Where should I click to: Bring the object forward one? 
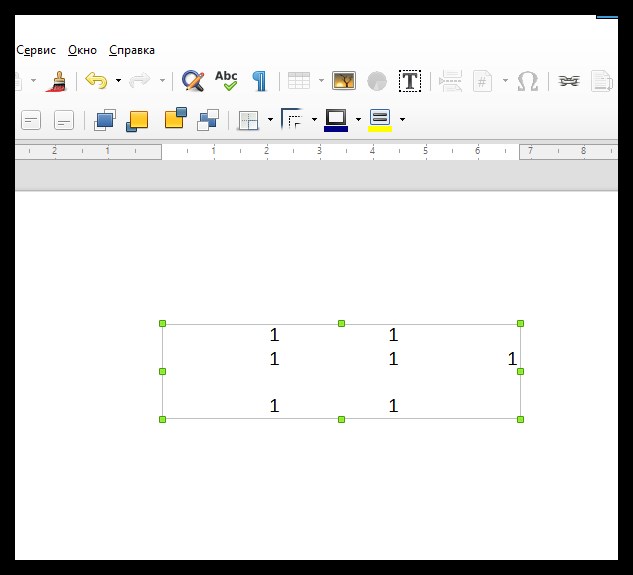pos(137,120)
